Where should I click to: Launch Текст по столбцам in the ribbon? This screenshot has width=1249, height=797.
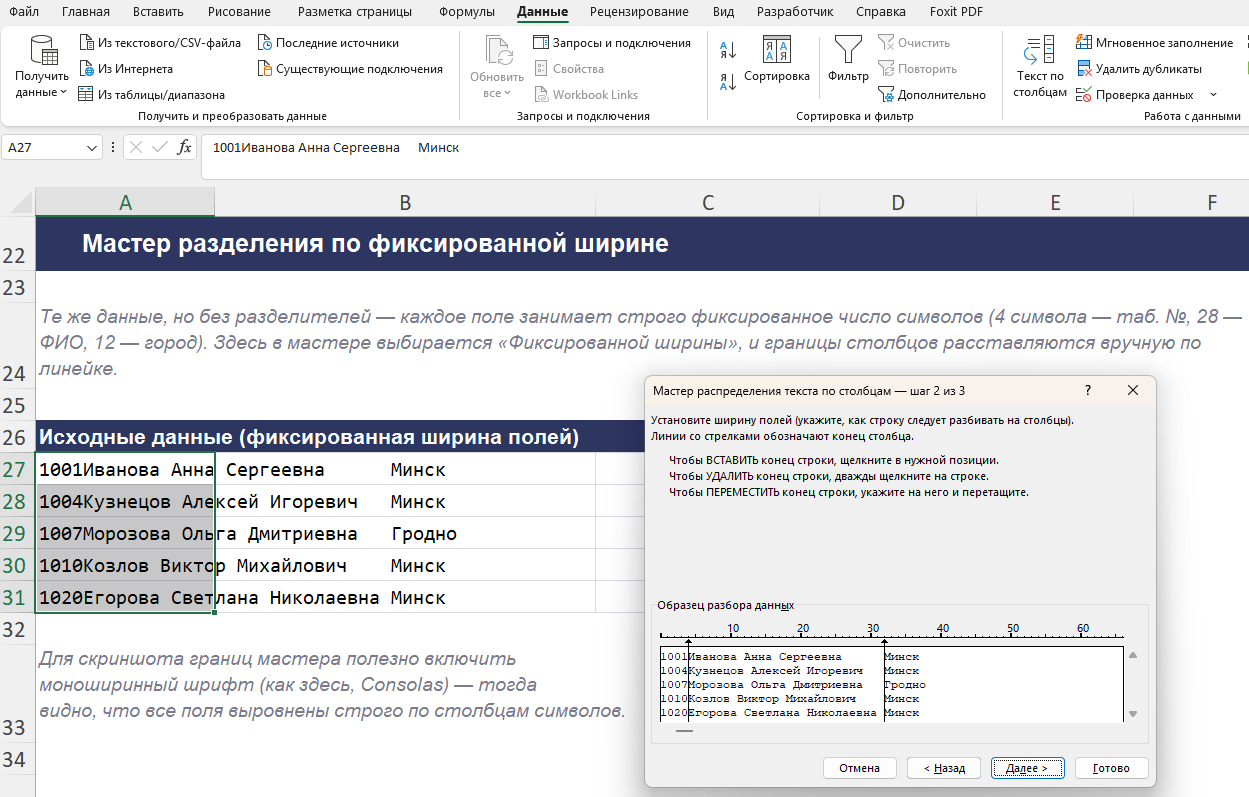[x=1040, y=66]
